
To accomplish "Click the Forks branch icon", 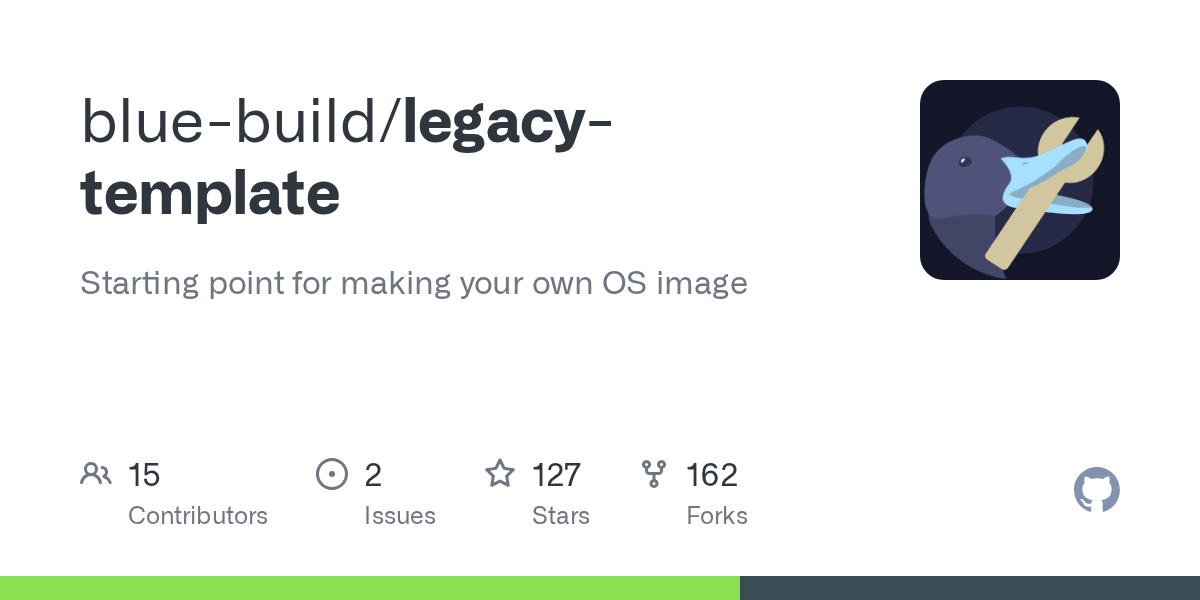I will point(654,474).
